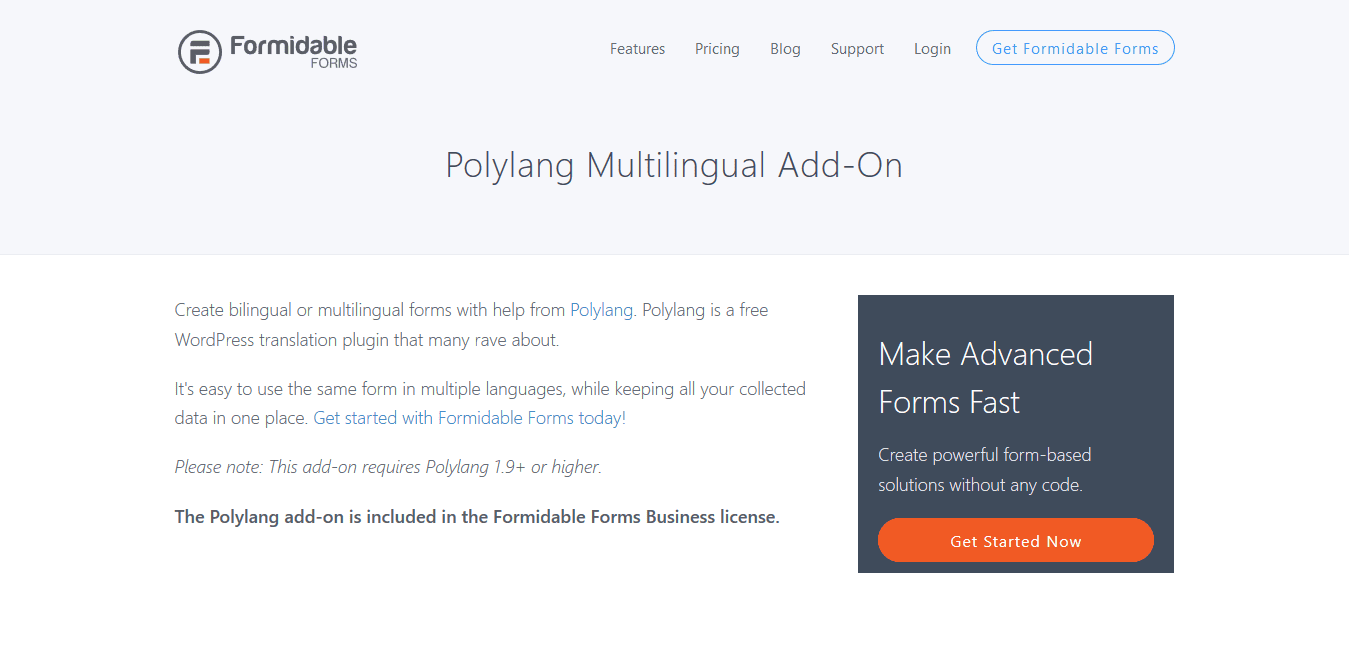
Task: Click the Polylang Multilingual Add-On page title
Action: coord(674,165)
